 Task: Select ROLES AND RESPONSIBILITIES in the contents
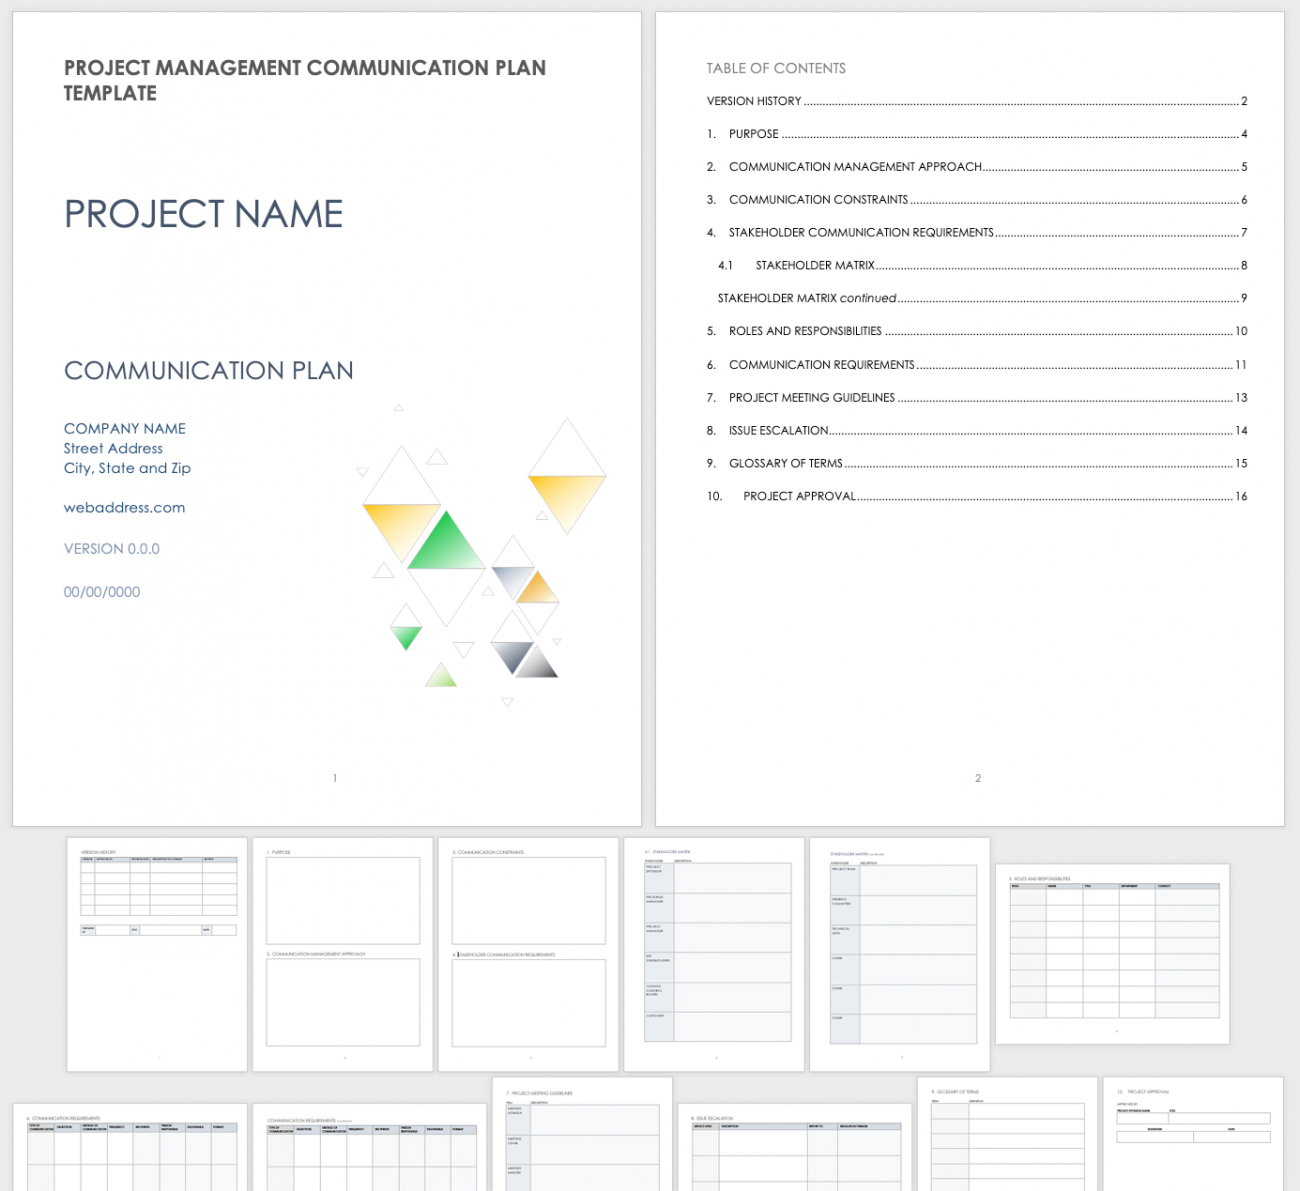coord(806,331)
